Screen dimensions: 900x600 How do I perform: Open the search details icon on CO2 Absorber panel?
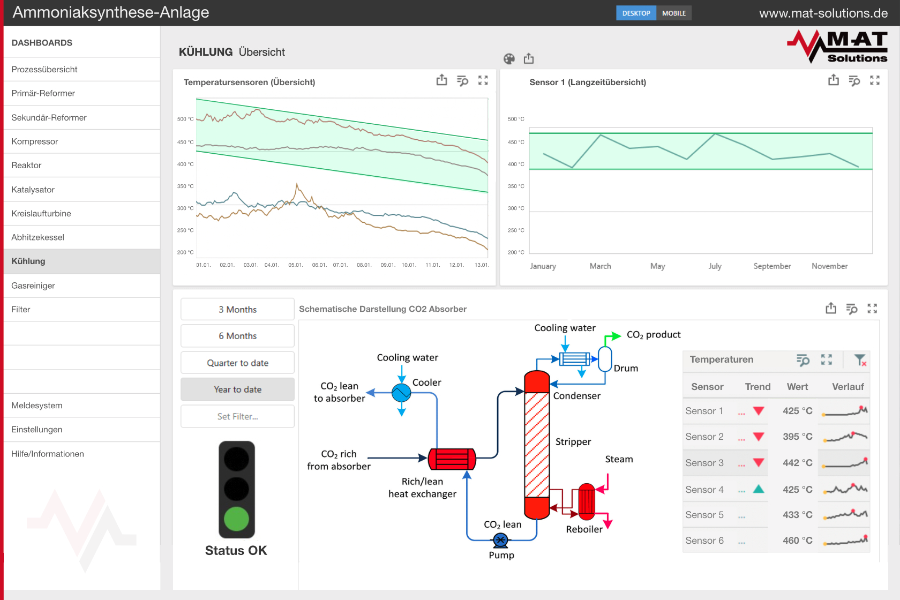click(x=851, y=309)
